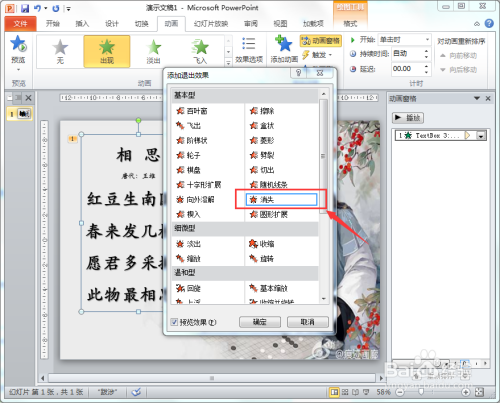The width and height of the screenshot is (500, 403).
Task: Pick the 向外溶解 exit effect
Action: [x=195, y=200]
